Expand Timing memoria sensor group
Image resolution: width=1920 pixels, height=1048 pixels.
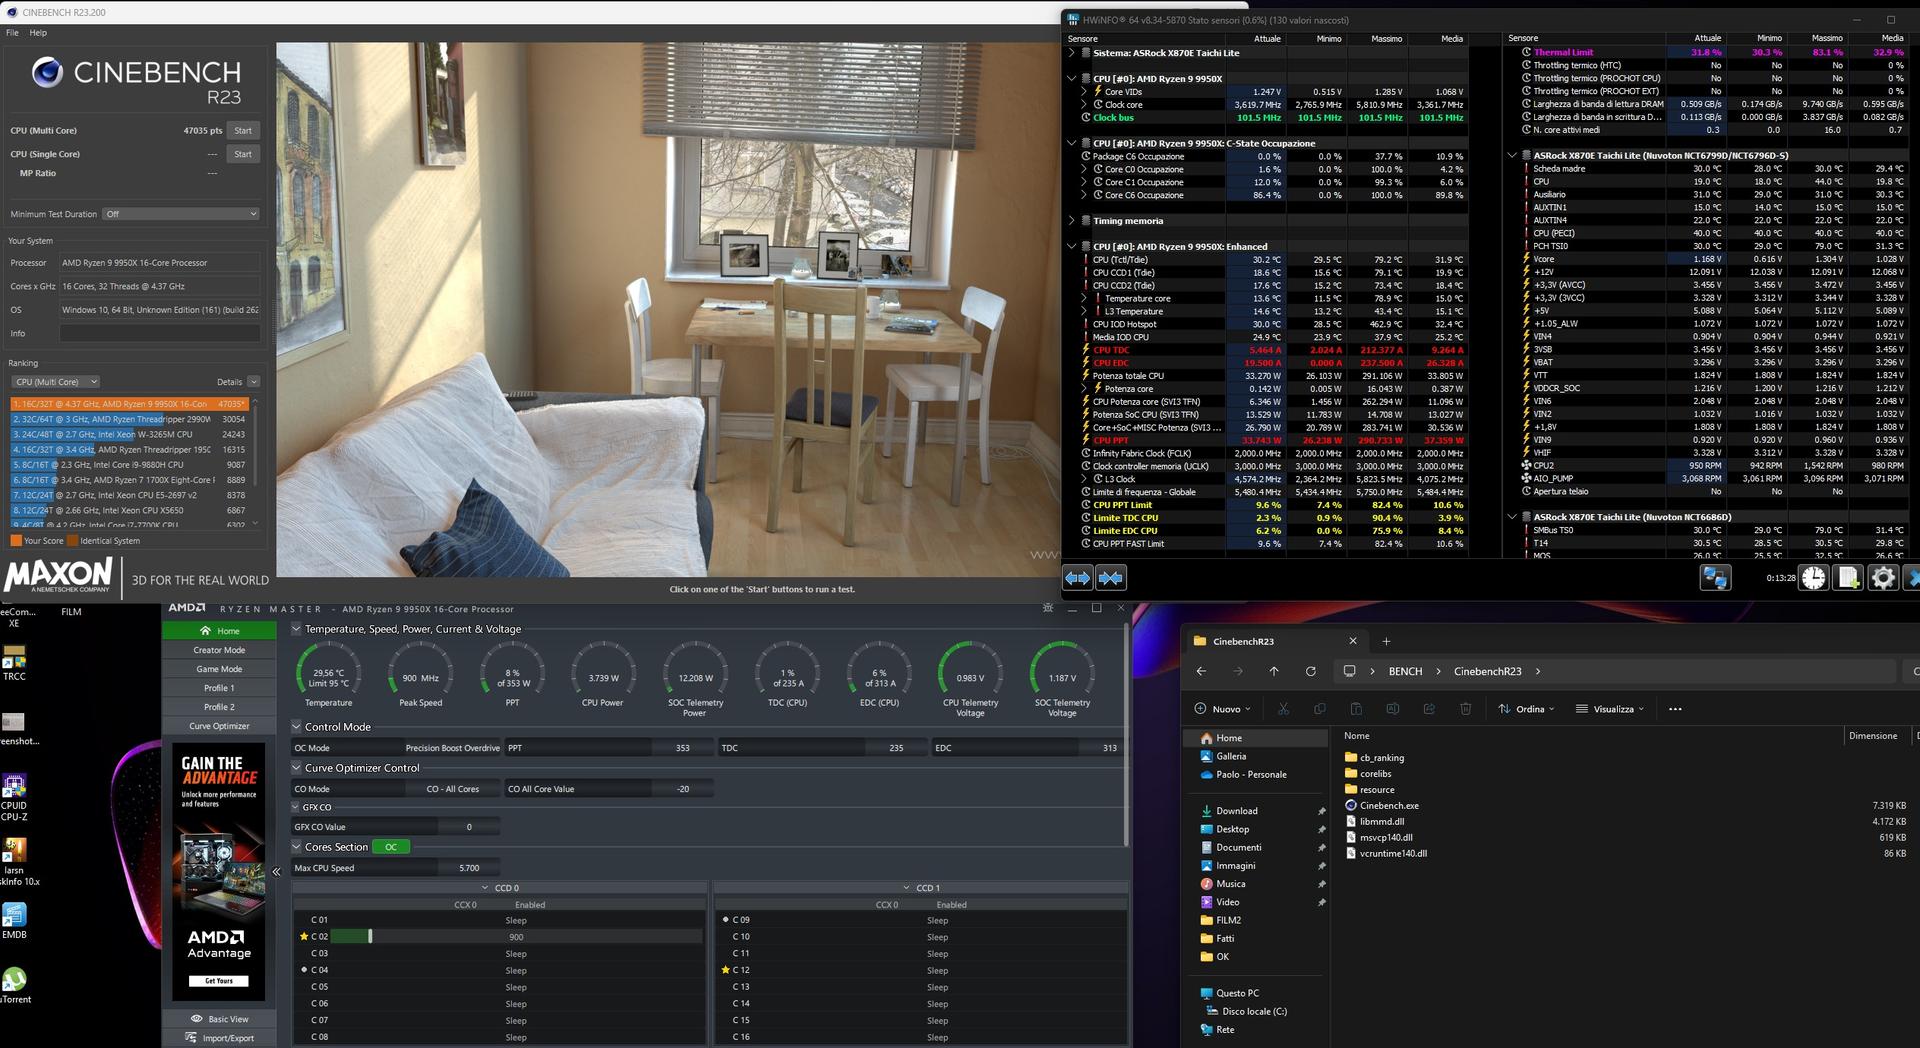point(1071,221)
